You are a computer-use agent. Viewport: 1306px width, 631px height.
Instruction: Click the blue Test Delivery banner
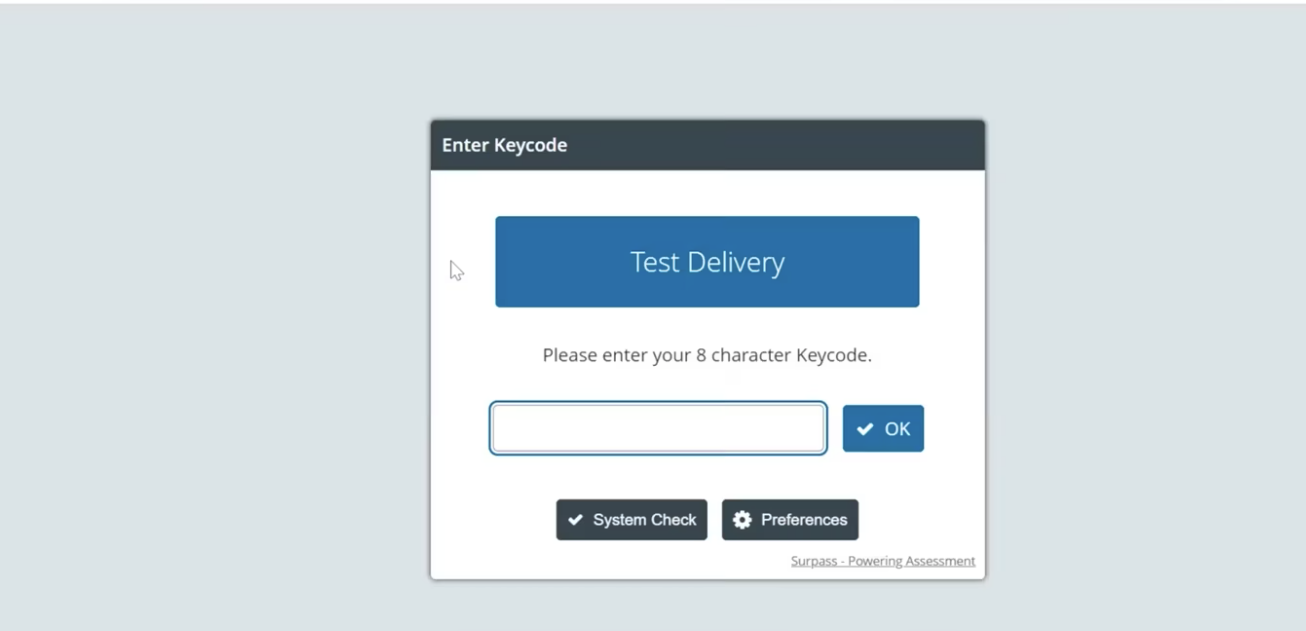pyautogui.click(x=707, y=262)
